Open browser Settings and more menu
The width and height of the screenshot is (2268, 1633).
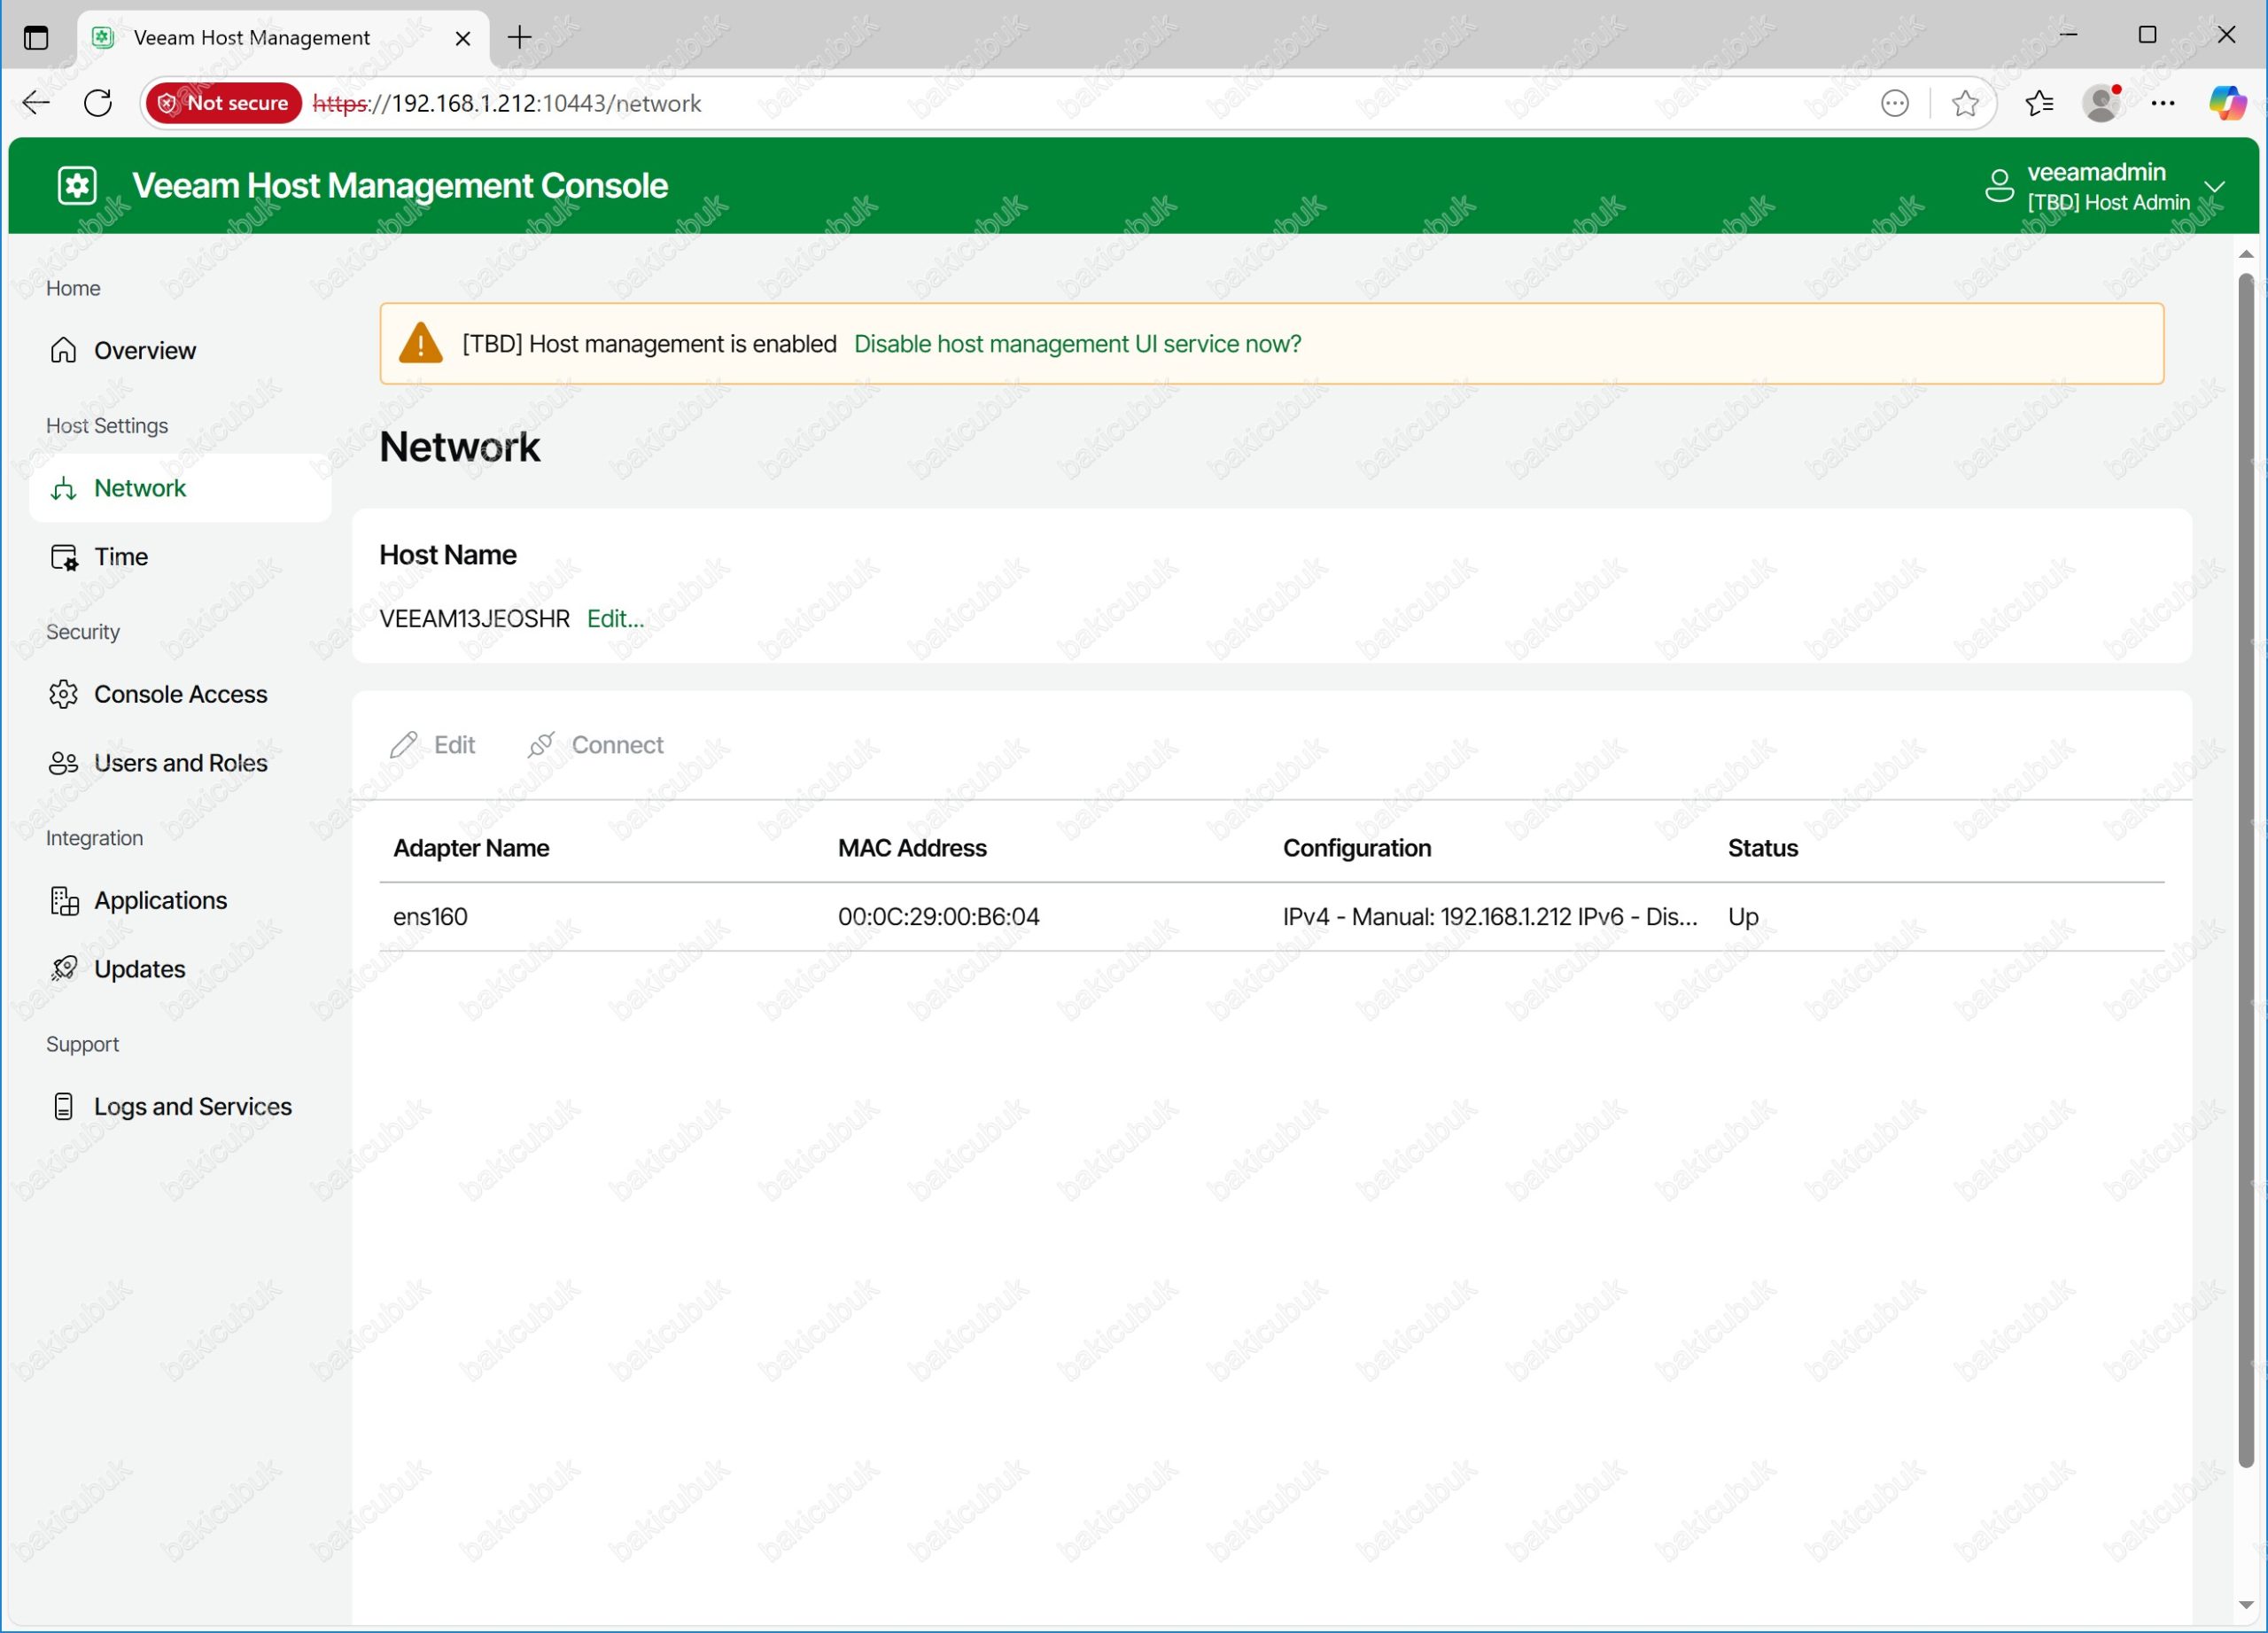[x=2163, y=103]
